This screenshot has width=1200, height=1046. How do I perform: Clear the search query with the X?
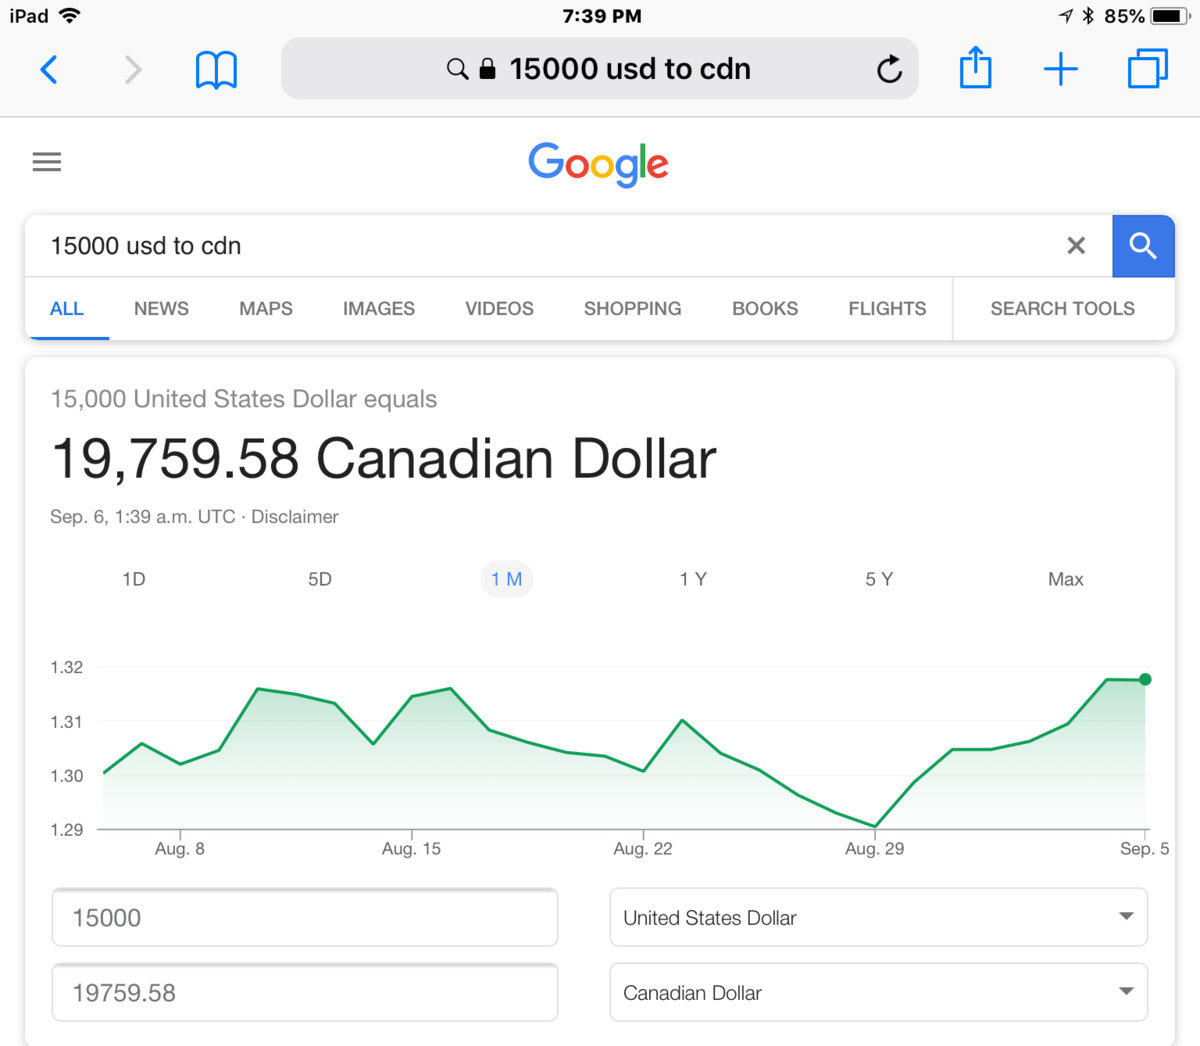[x=1076, y=246]
